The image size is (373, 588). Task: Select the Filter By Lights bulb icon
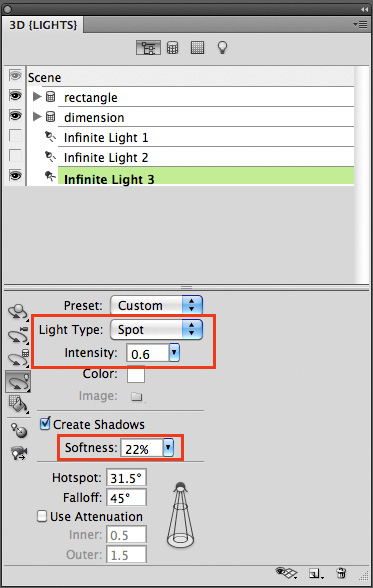click(x=222, y=48)
